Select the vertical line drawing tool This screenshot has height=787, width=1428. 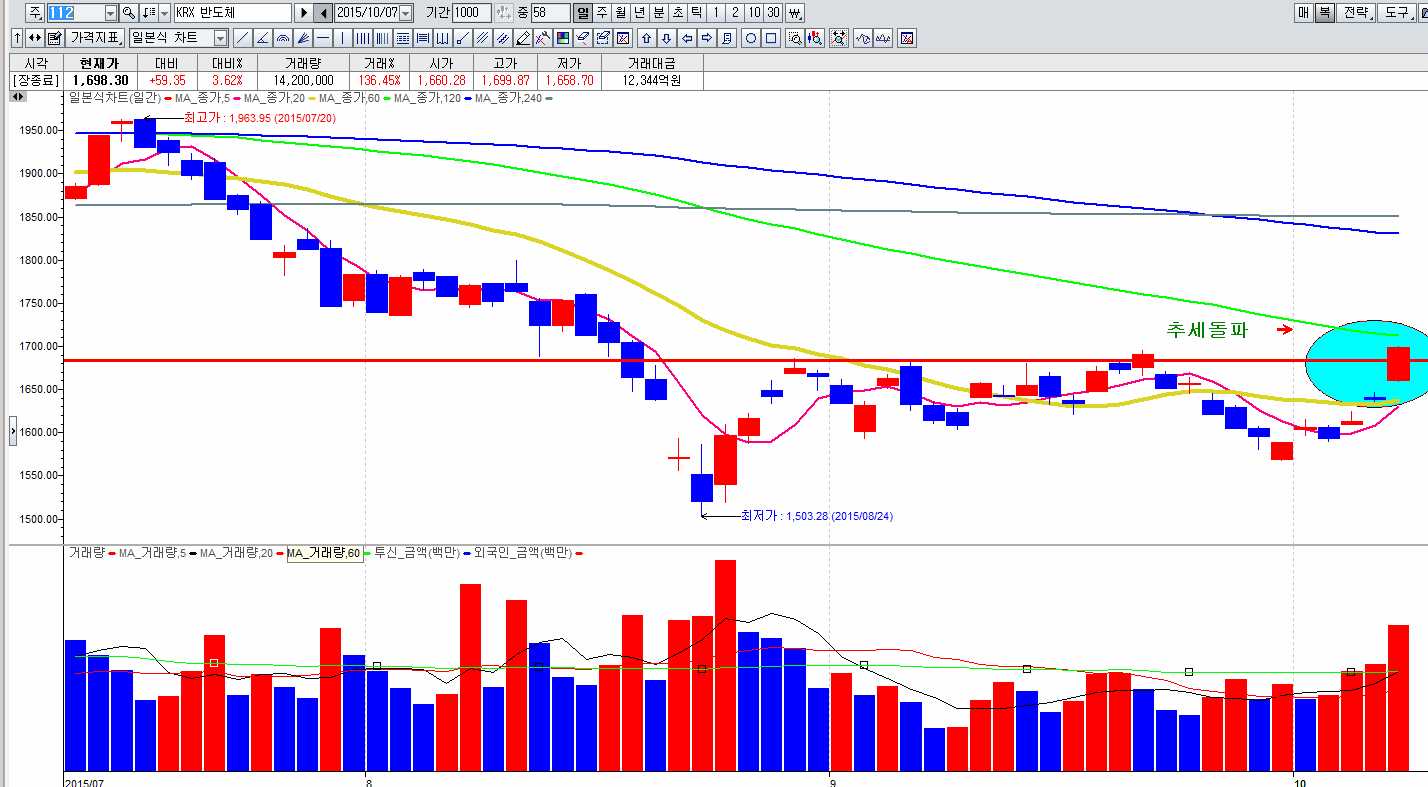(x=342, y=38)
